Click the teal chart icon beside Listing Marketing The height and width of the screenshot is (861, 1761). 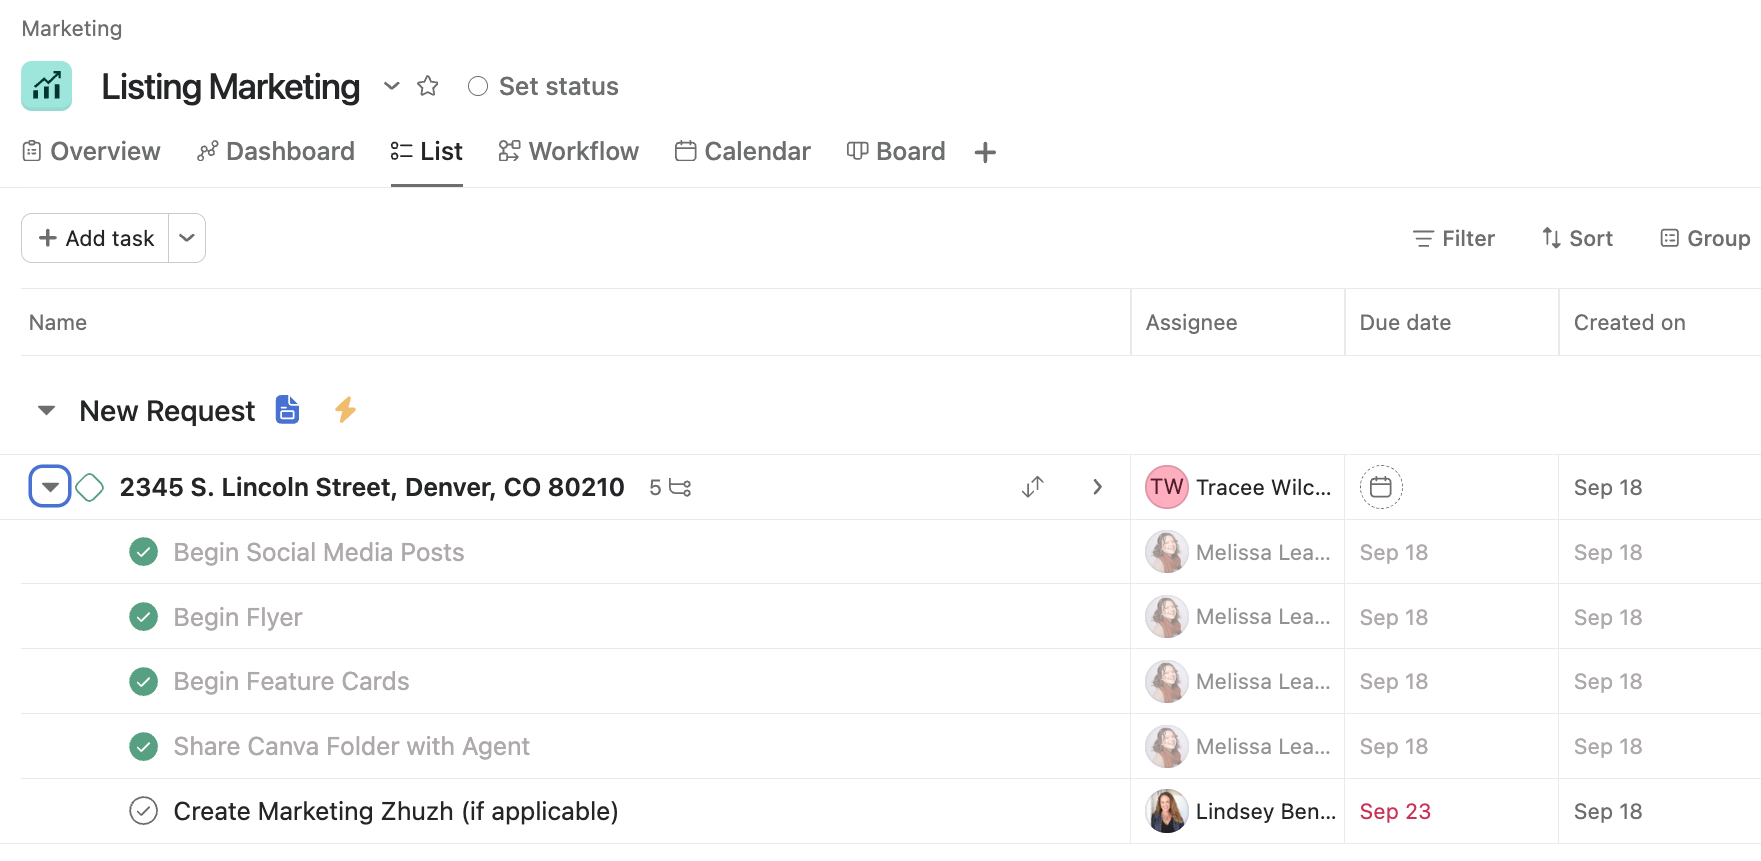[x=47, y=86]
